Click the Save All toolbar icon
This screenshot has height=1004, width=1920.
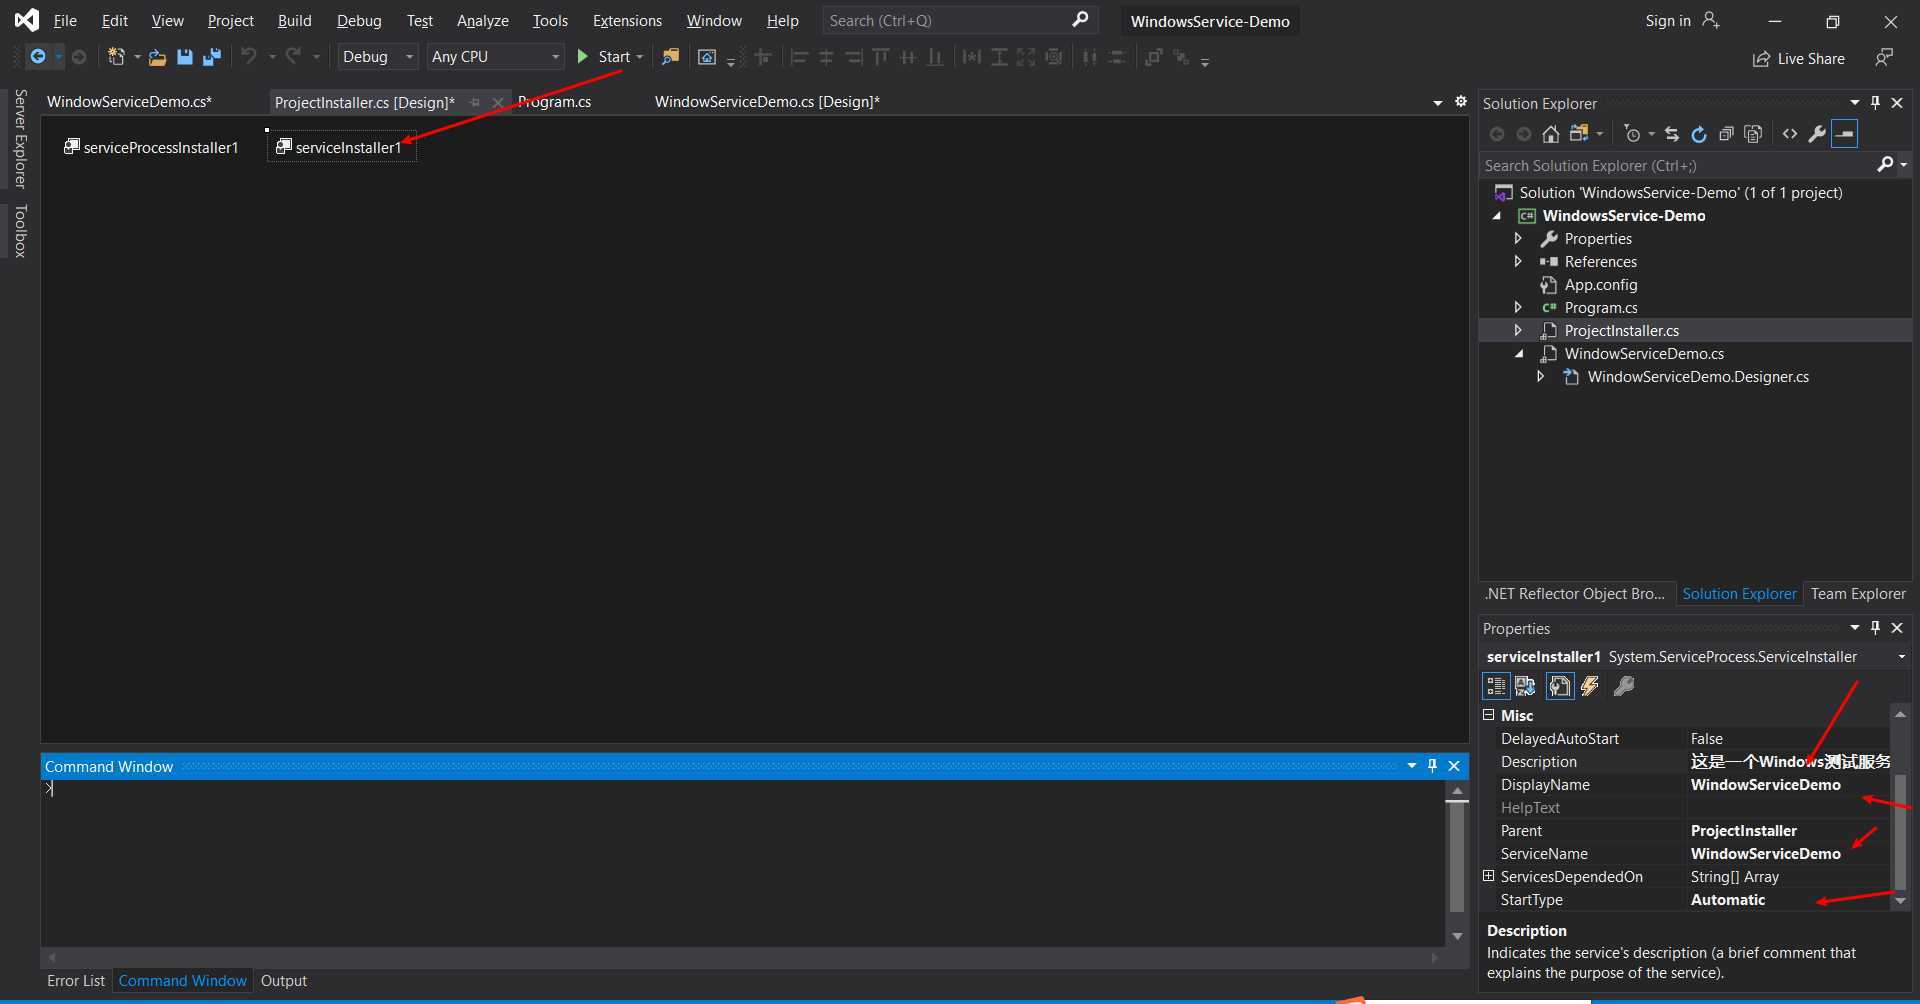tap(211, 57)
